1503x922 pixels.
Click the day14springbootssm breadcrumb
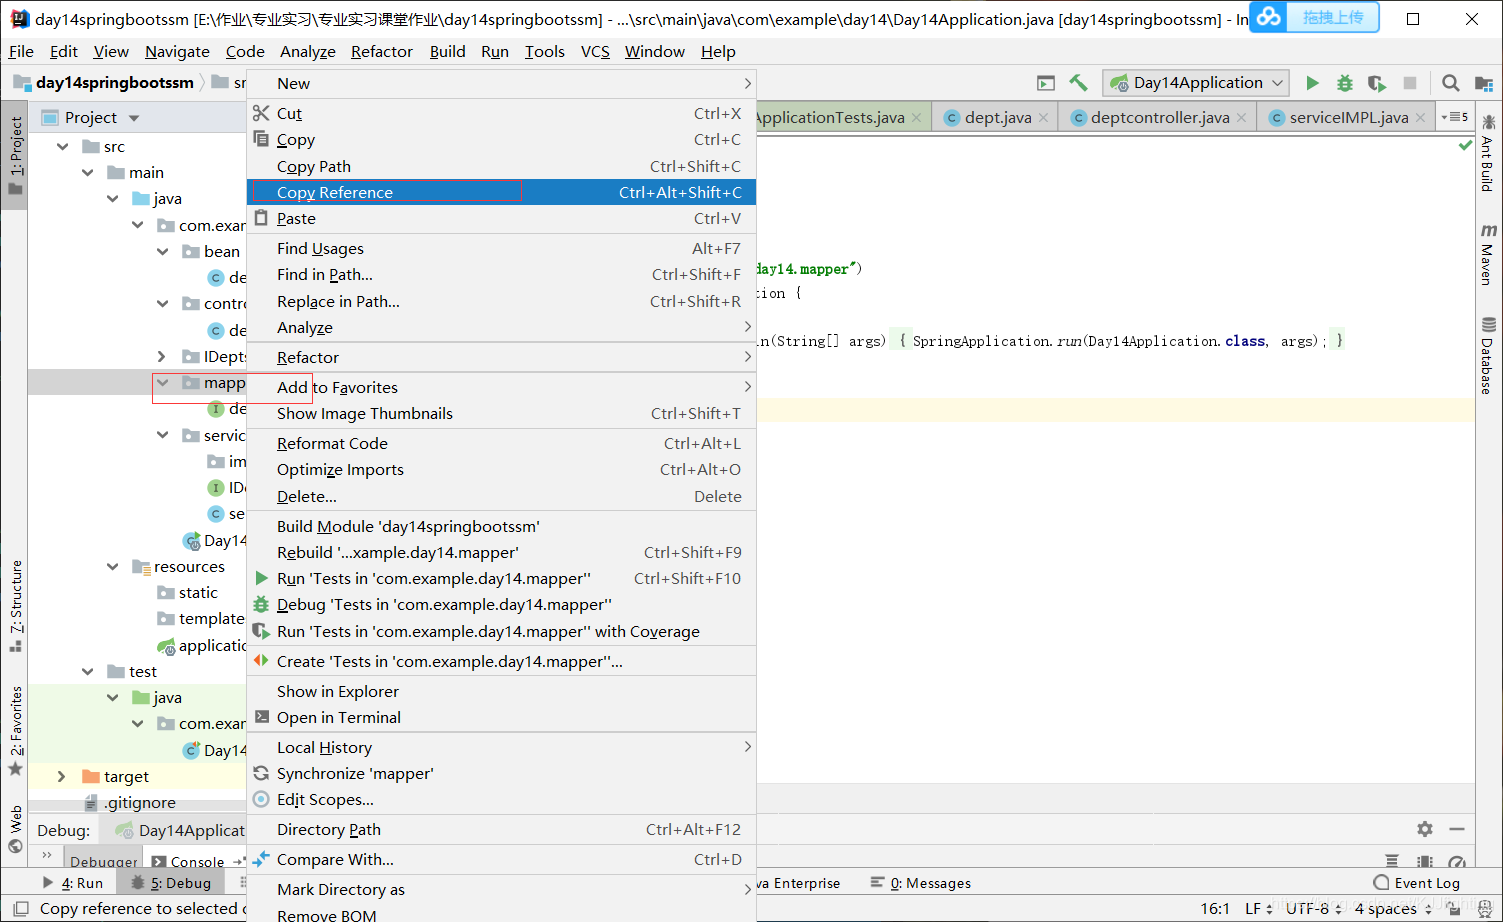tap(104, 83)
